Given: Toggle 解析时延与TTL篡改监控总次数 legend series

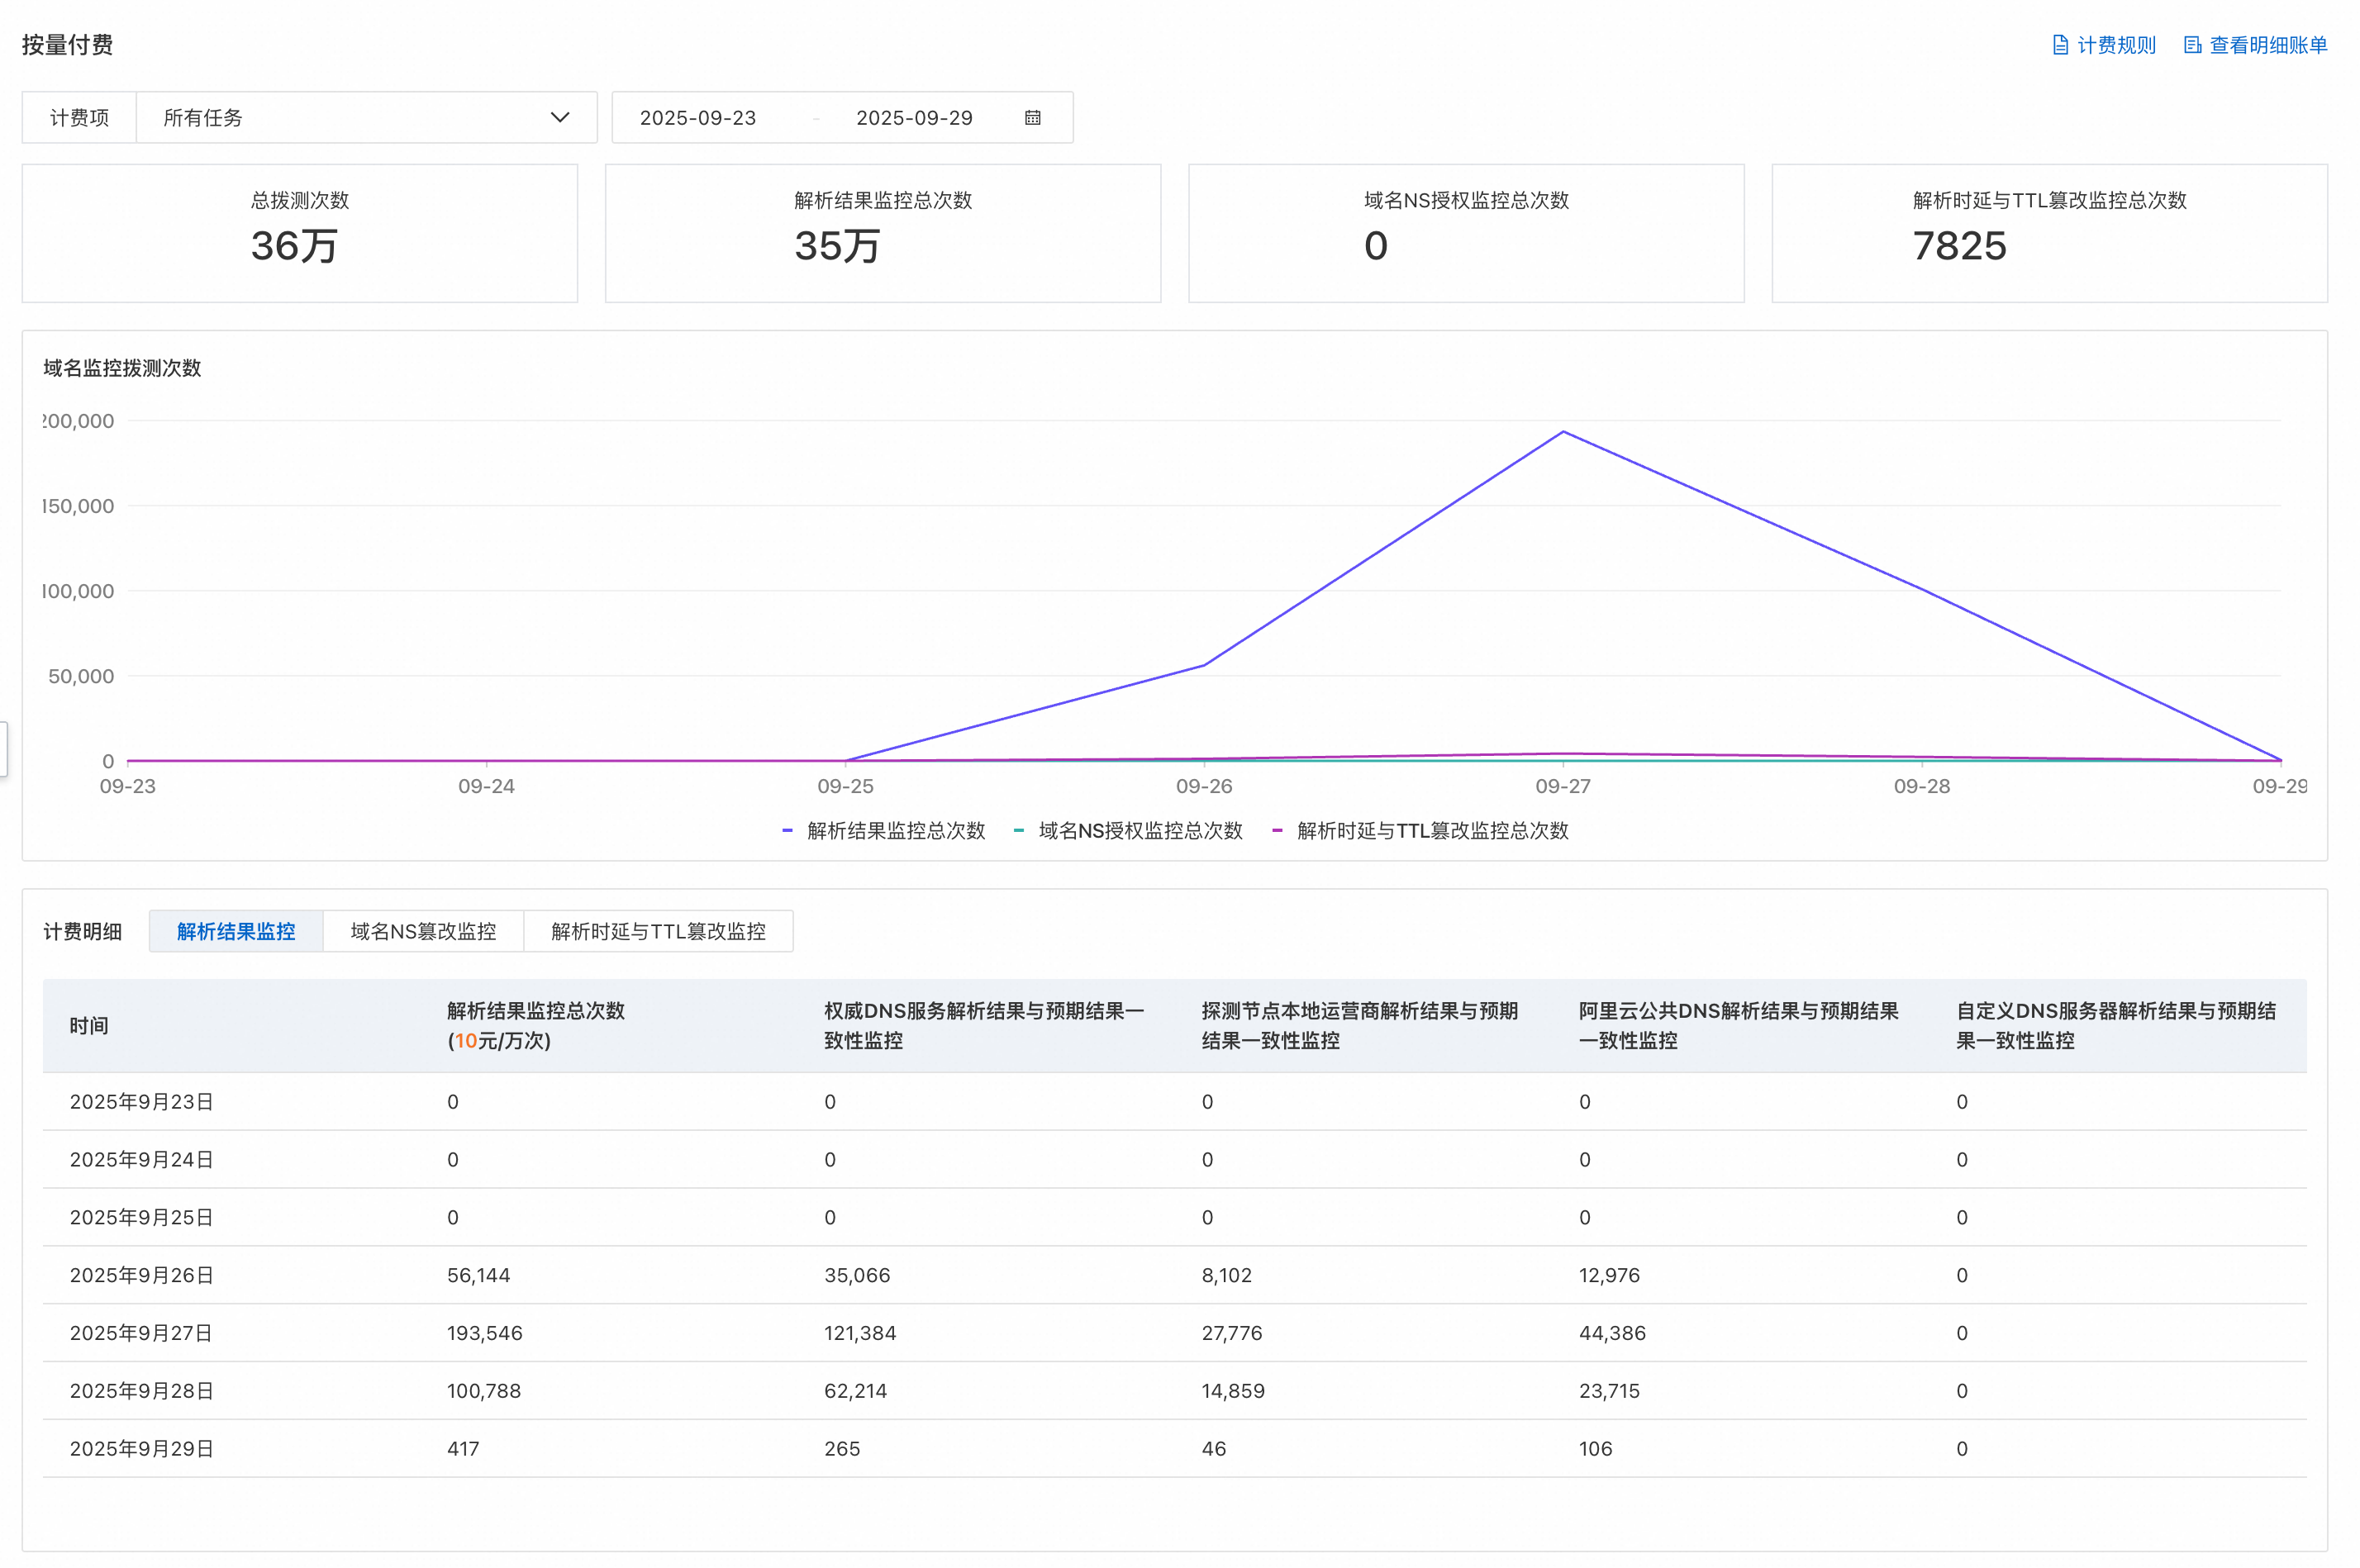Looking at the screenshot, I should click(1420, 830).
